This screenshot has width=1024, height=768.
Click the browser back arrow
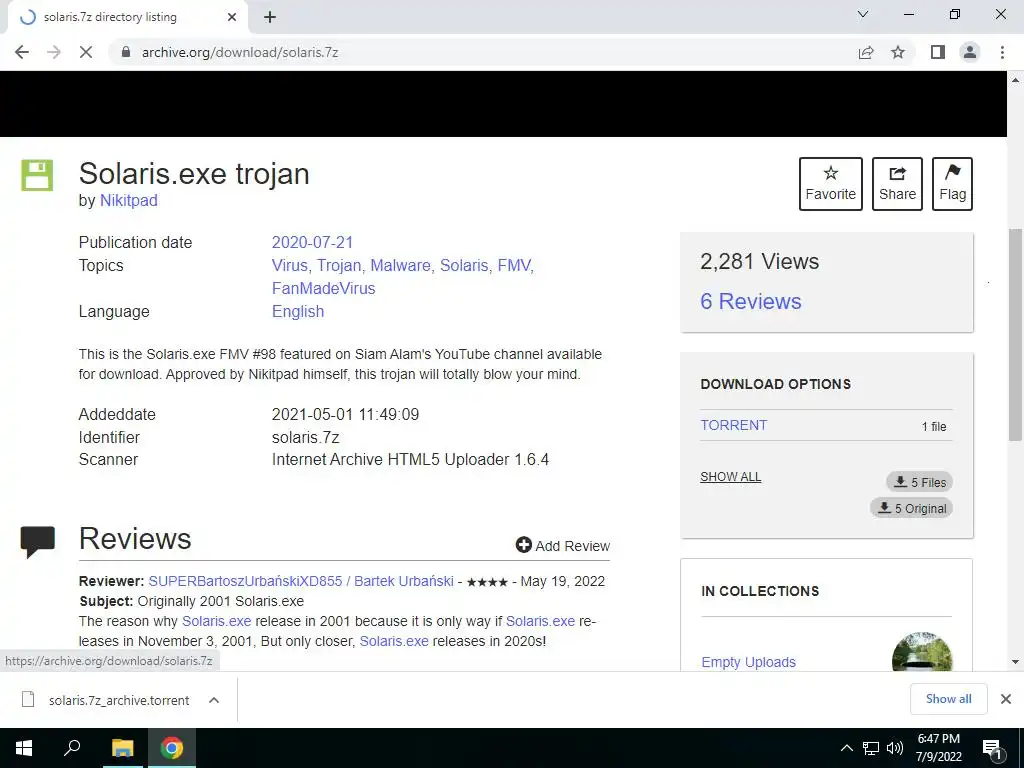coord(22,52)
